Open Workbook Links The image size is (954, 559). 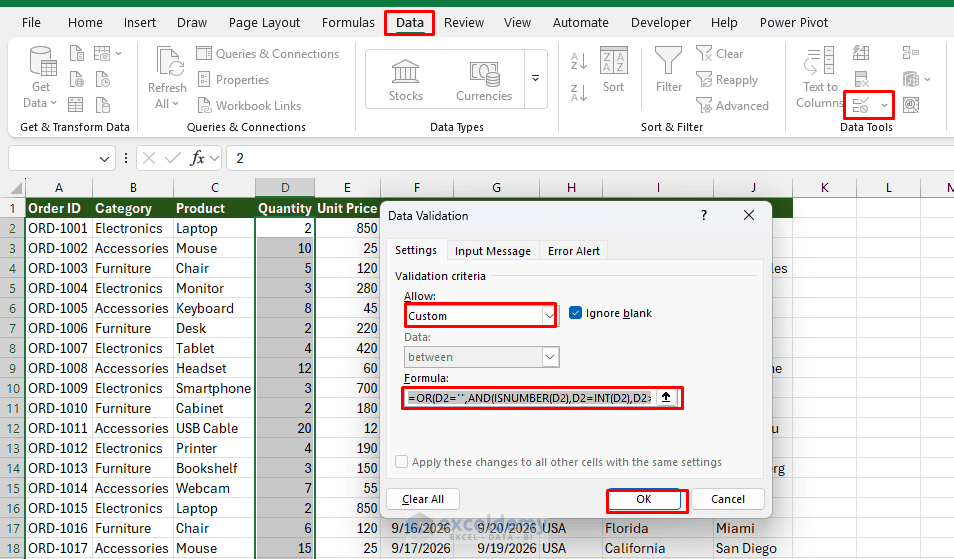tap(249, 105)
